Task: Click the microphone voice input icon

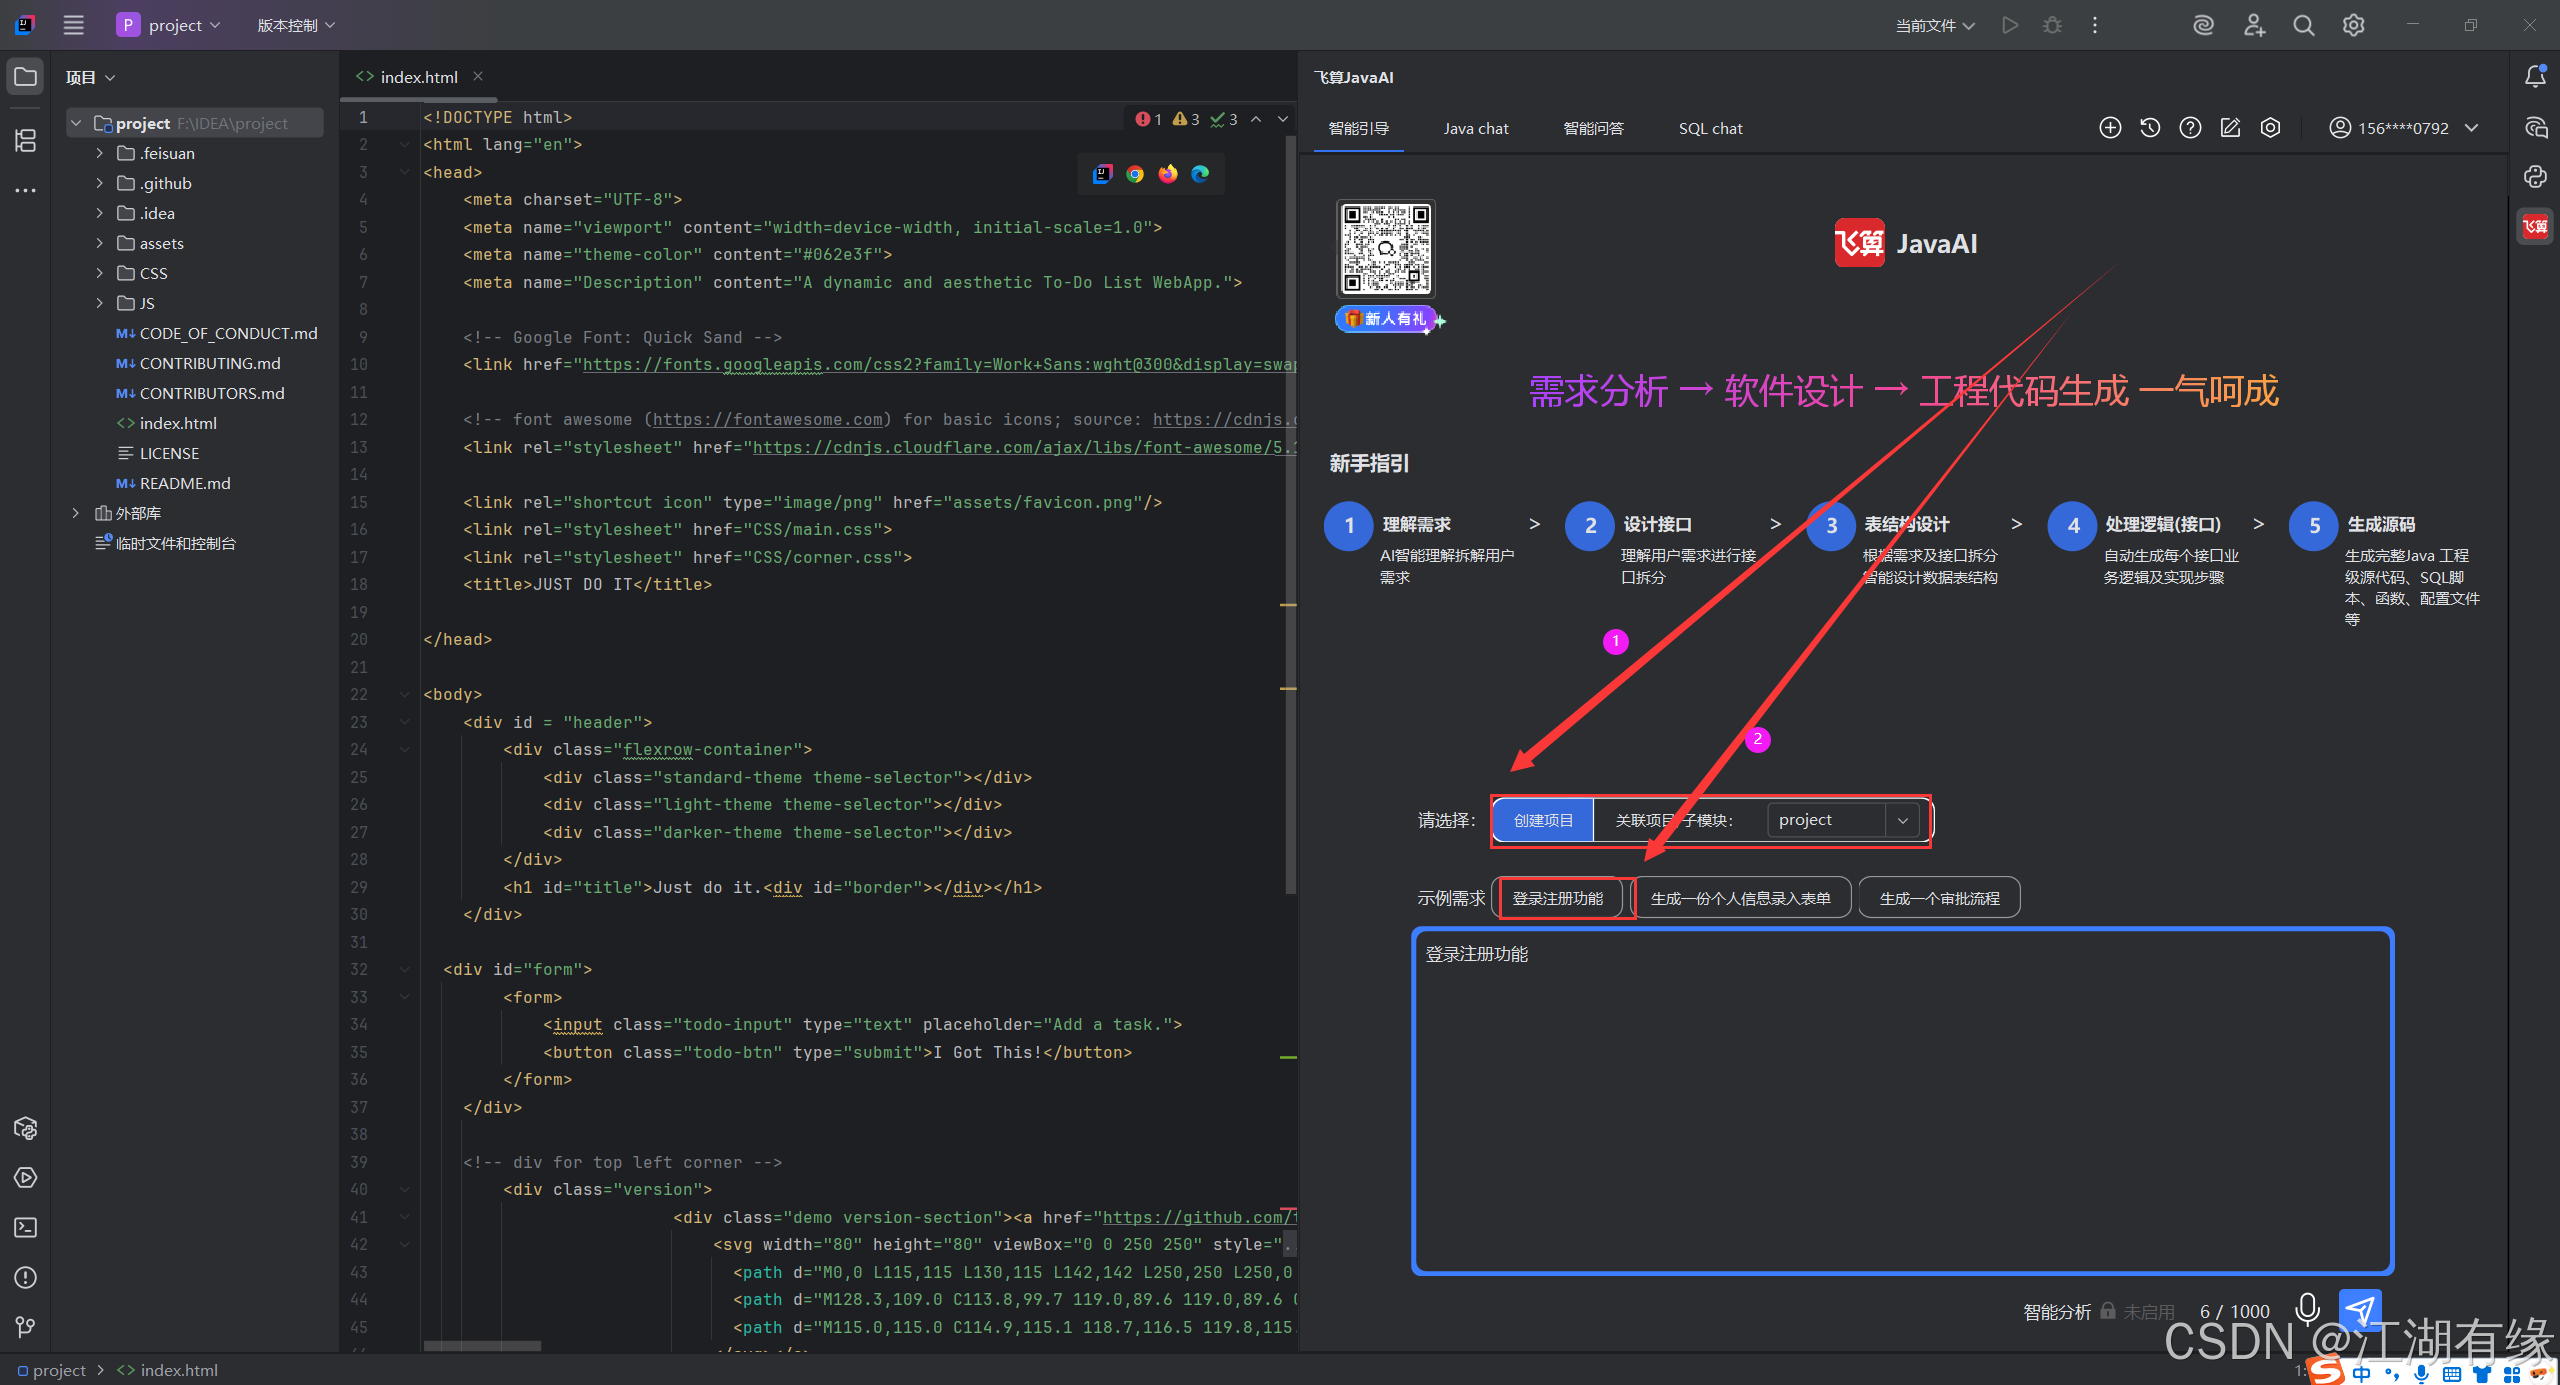Action: point(2307,1309)
